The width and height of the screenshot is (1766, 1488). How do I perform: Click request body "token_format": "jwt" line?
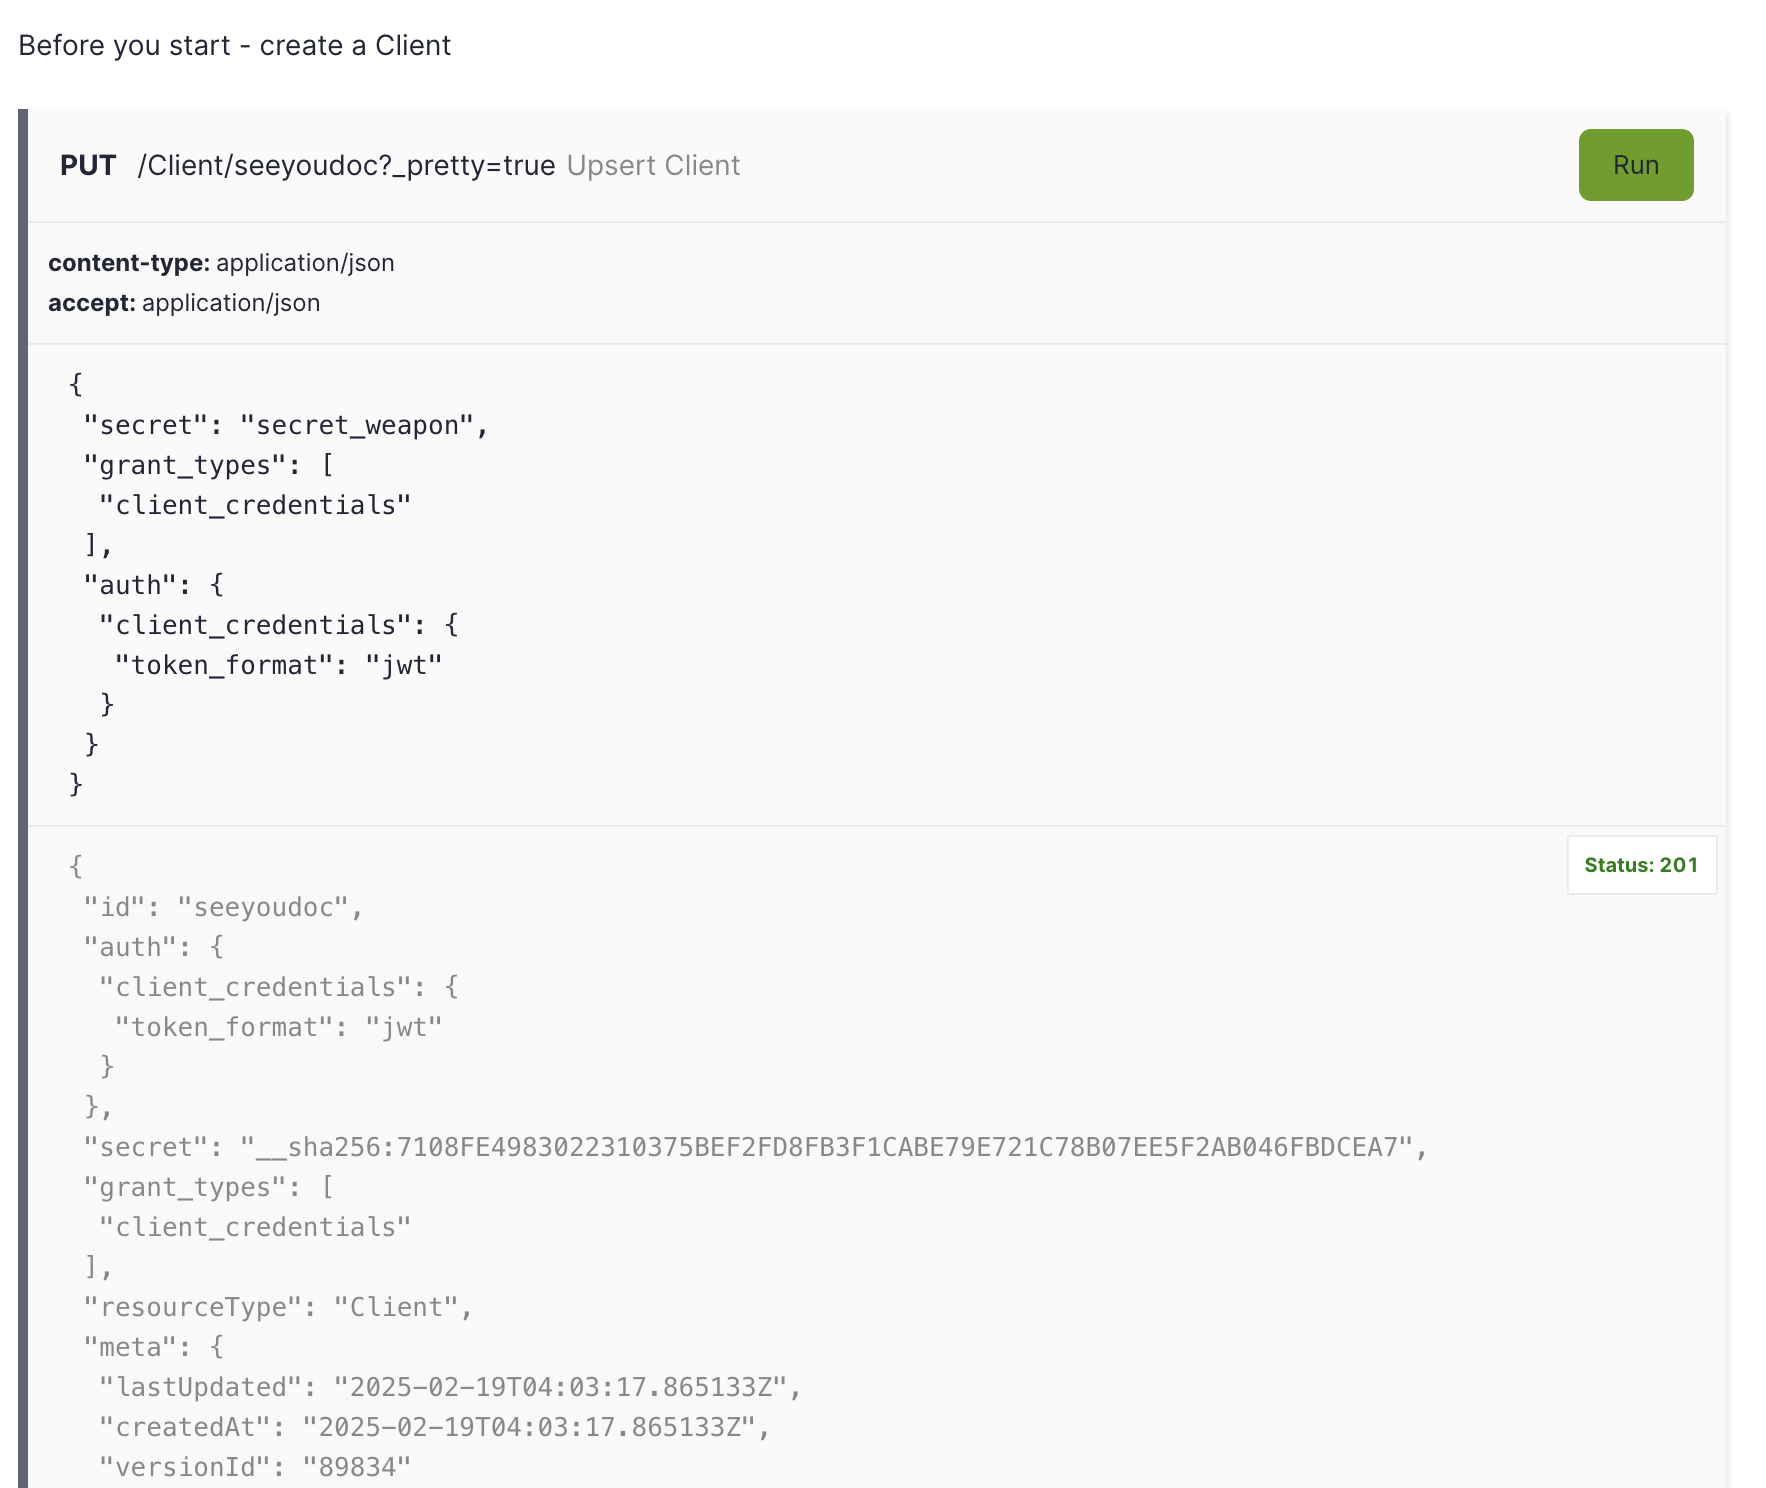tap(278, 665)
